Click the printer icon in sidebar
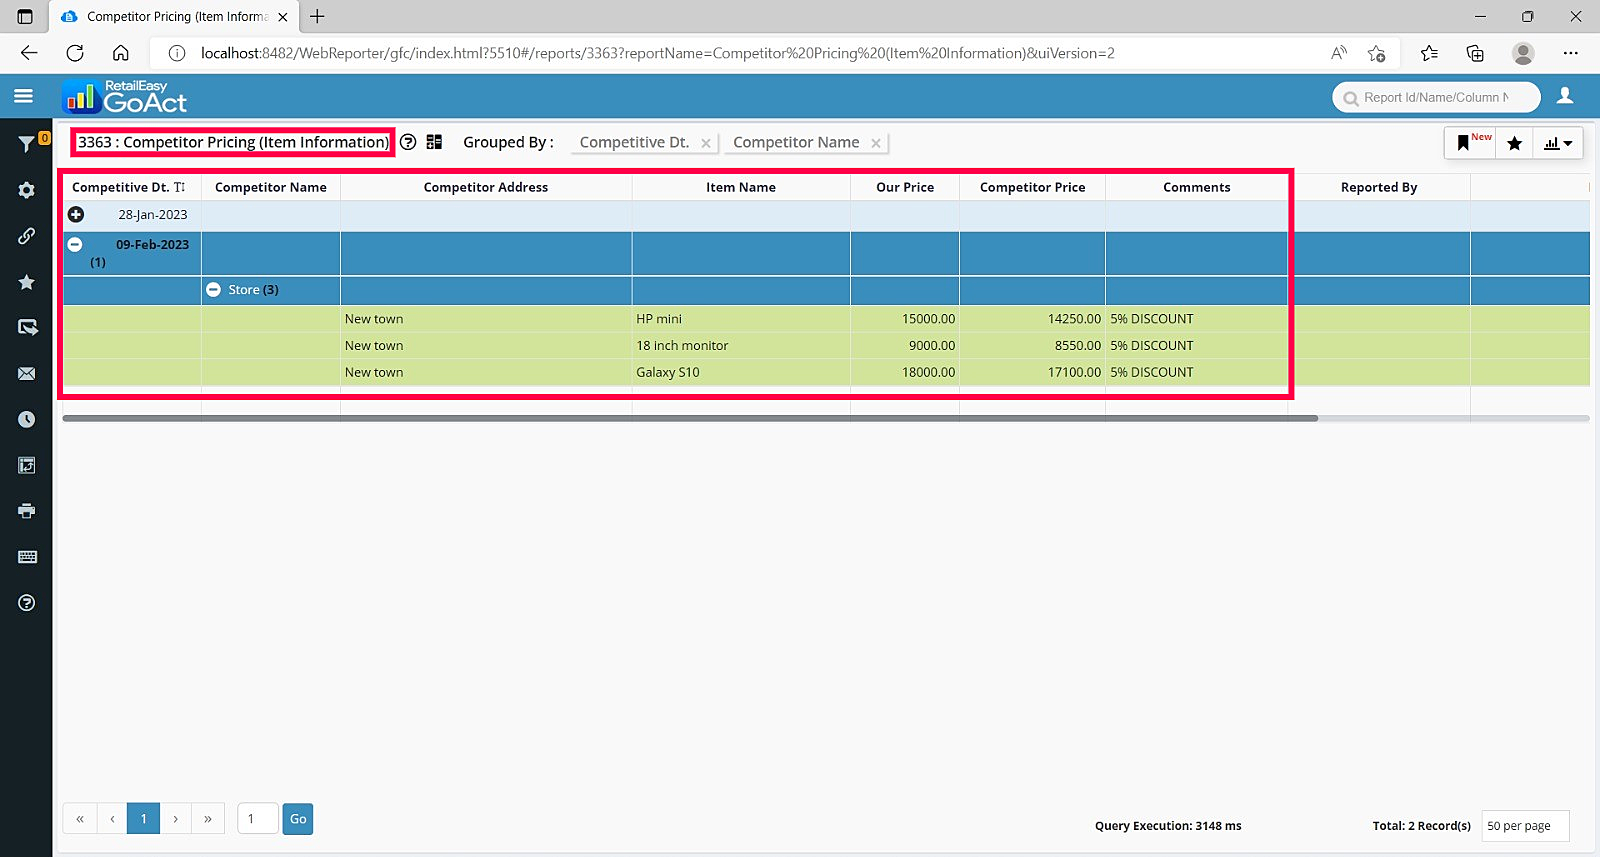Viewport: 1600px width, 857px height. pos(27,511)
